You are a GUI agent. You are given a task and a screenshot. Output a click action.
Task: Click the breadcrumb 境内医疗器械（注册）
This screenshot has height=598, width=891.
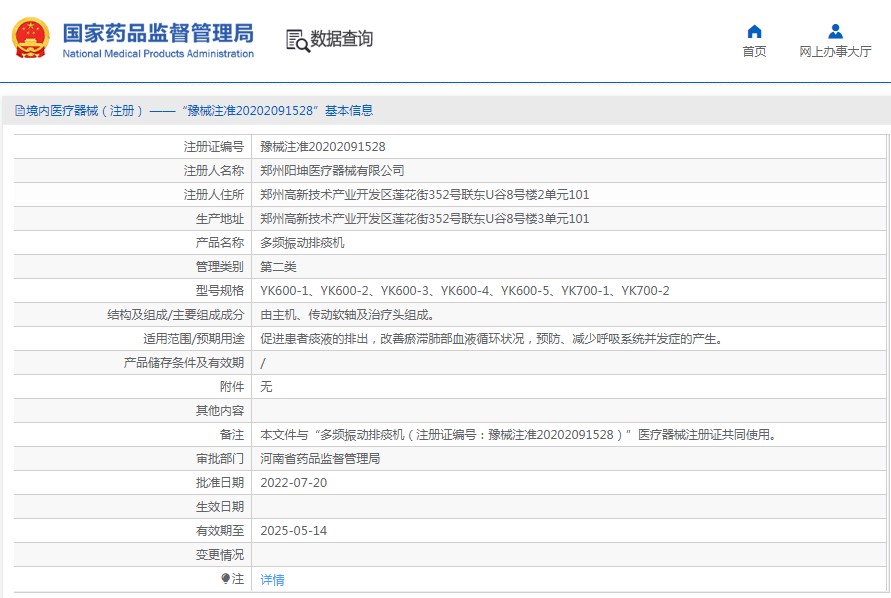84,111
